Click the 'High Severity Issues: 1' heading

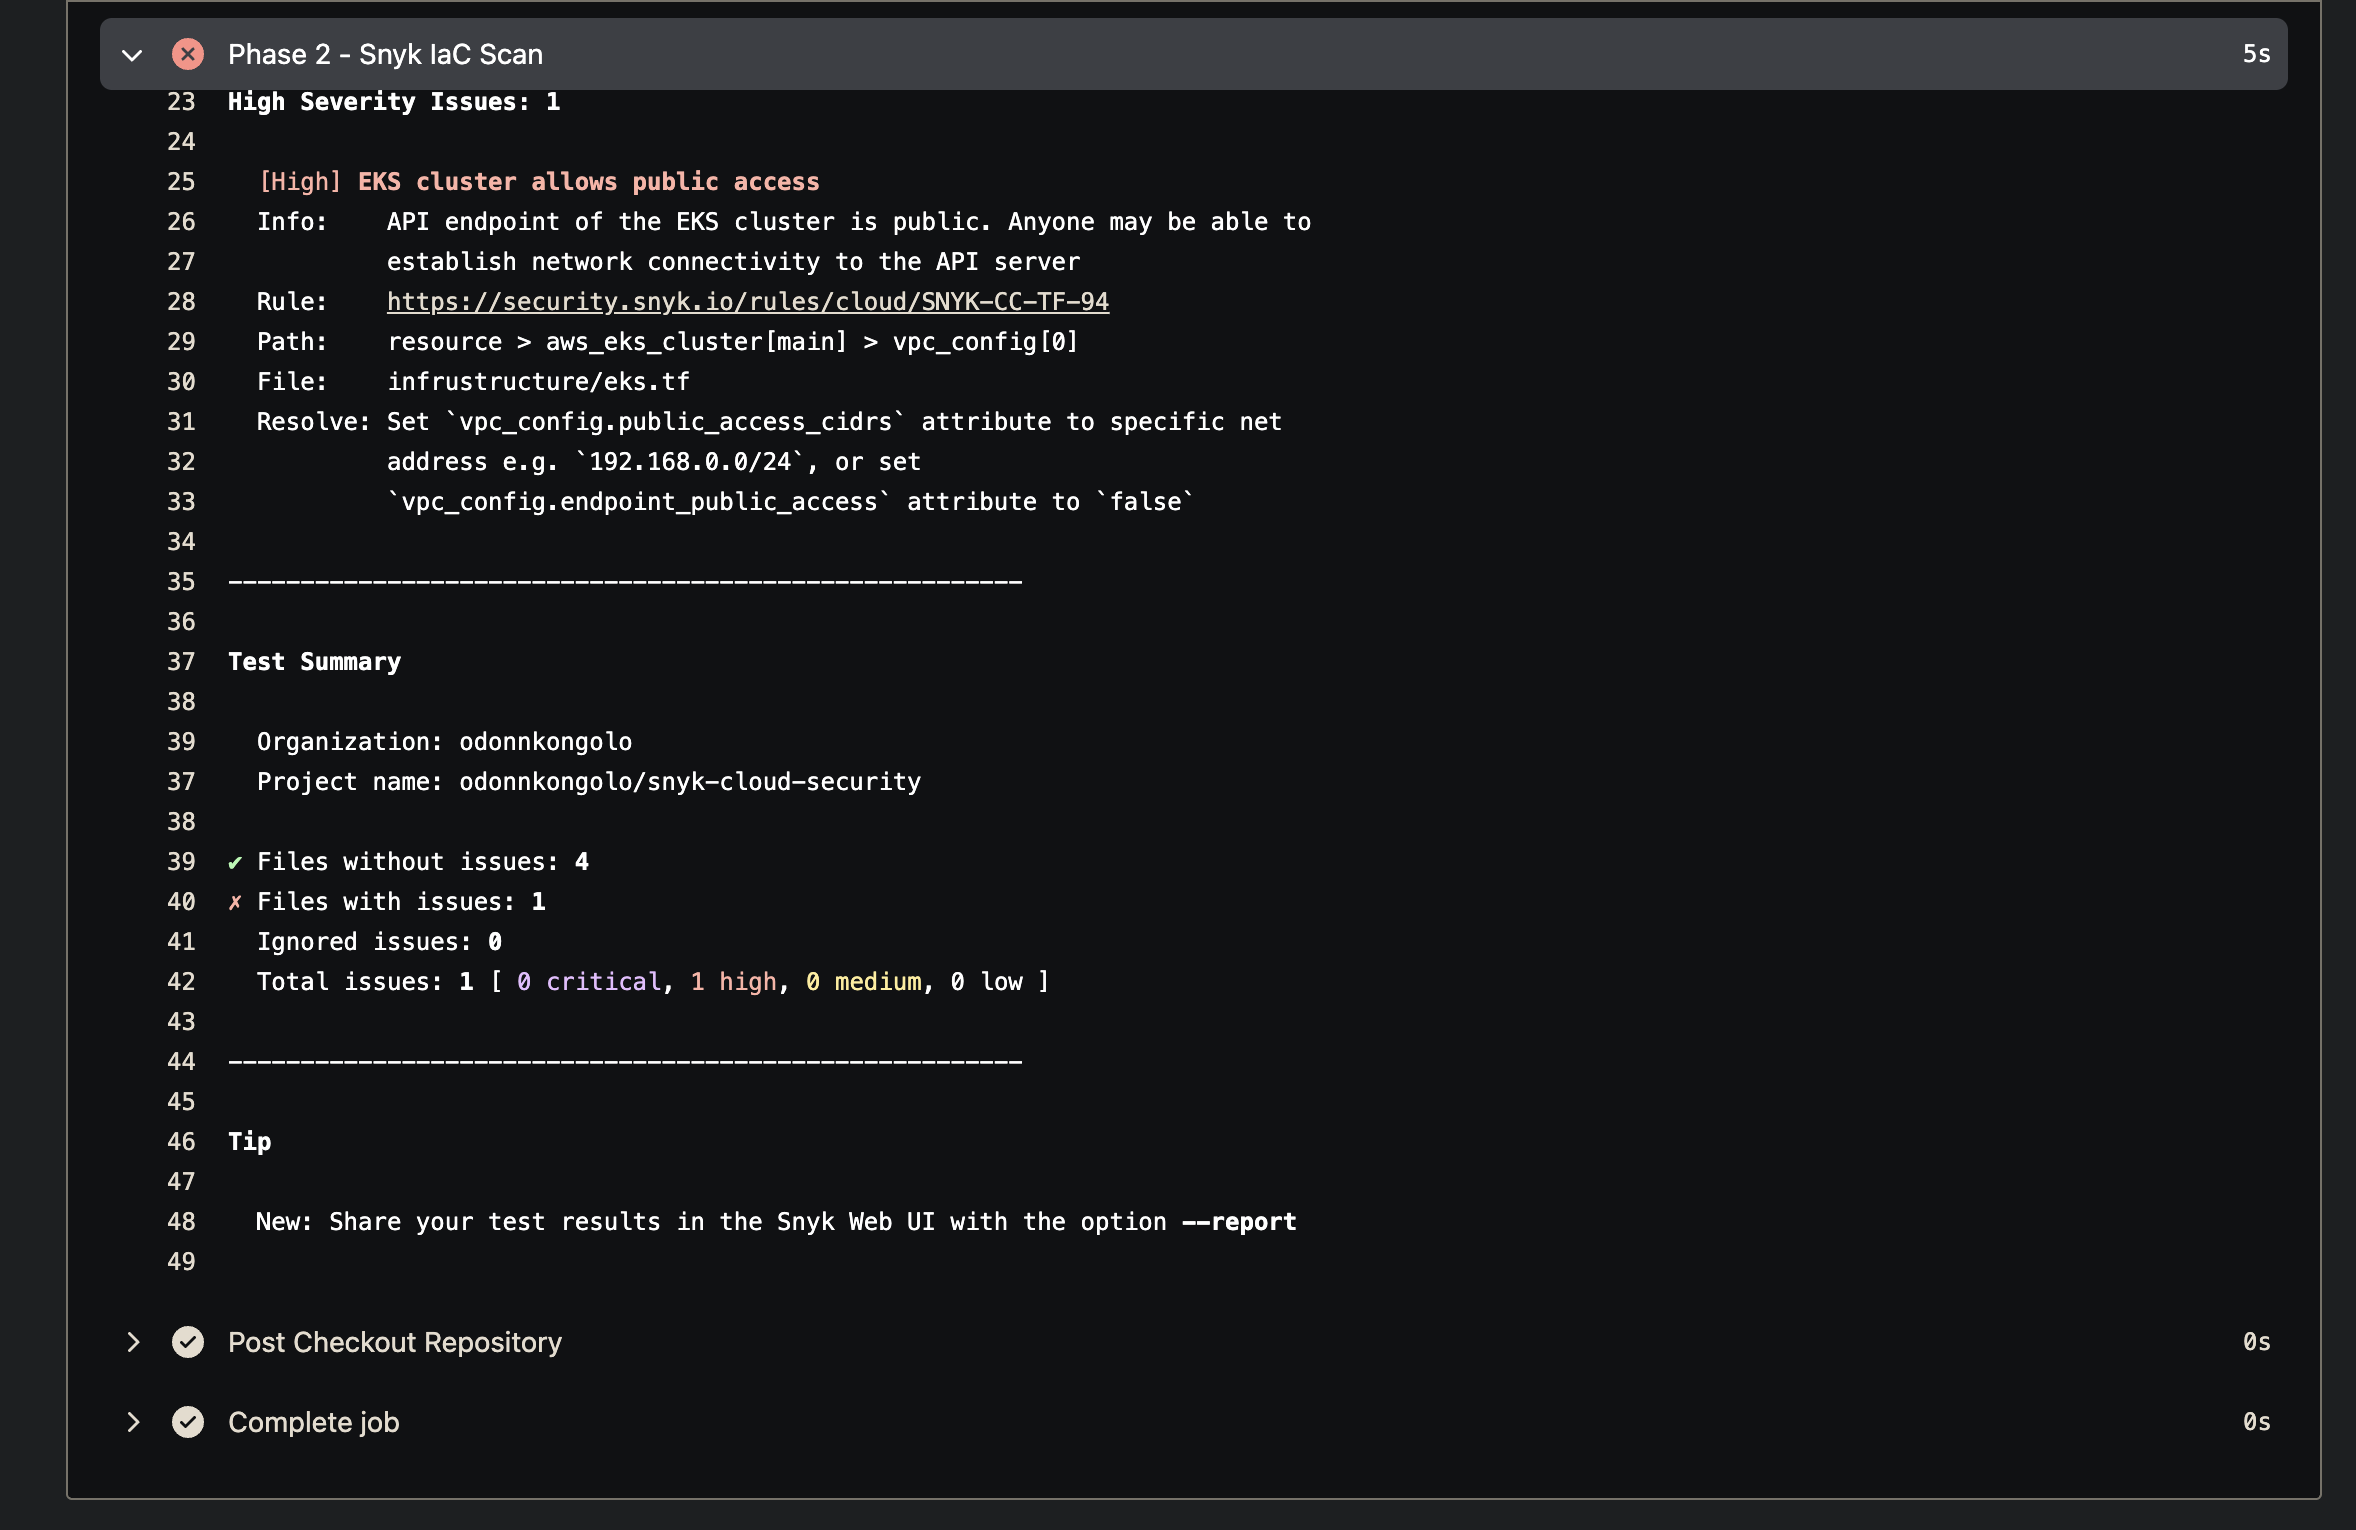394,102
